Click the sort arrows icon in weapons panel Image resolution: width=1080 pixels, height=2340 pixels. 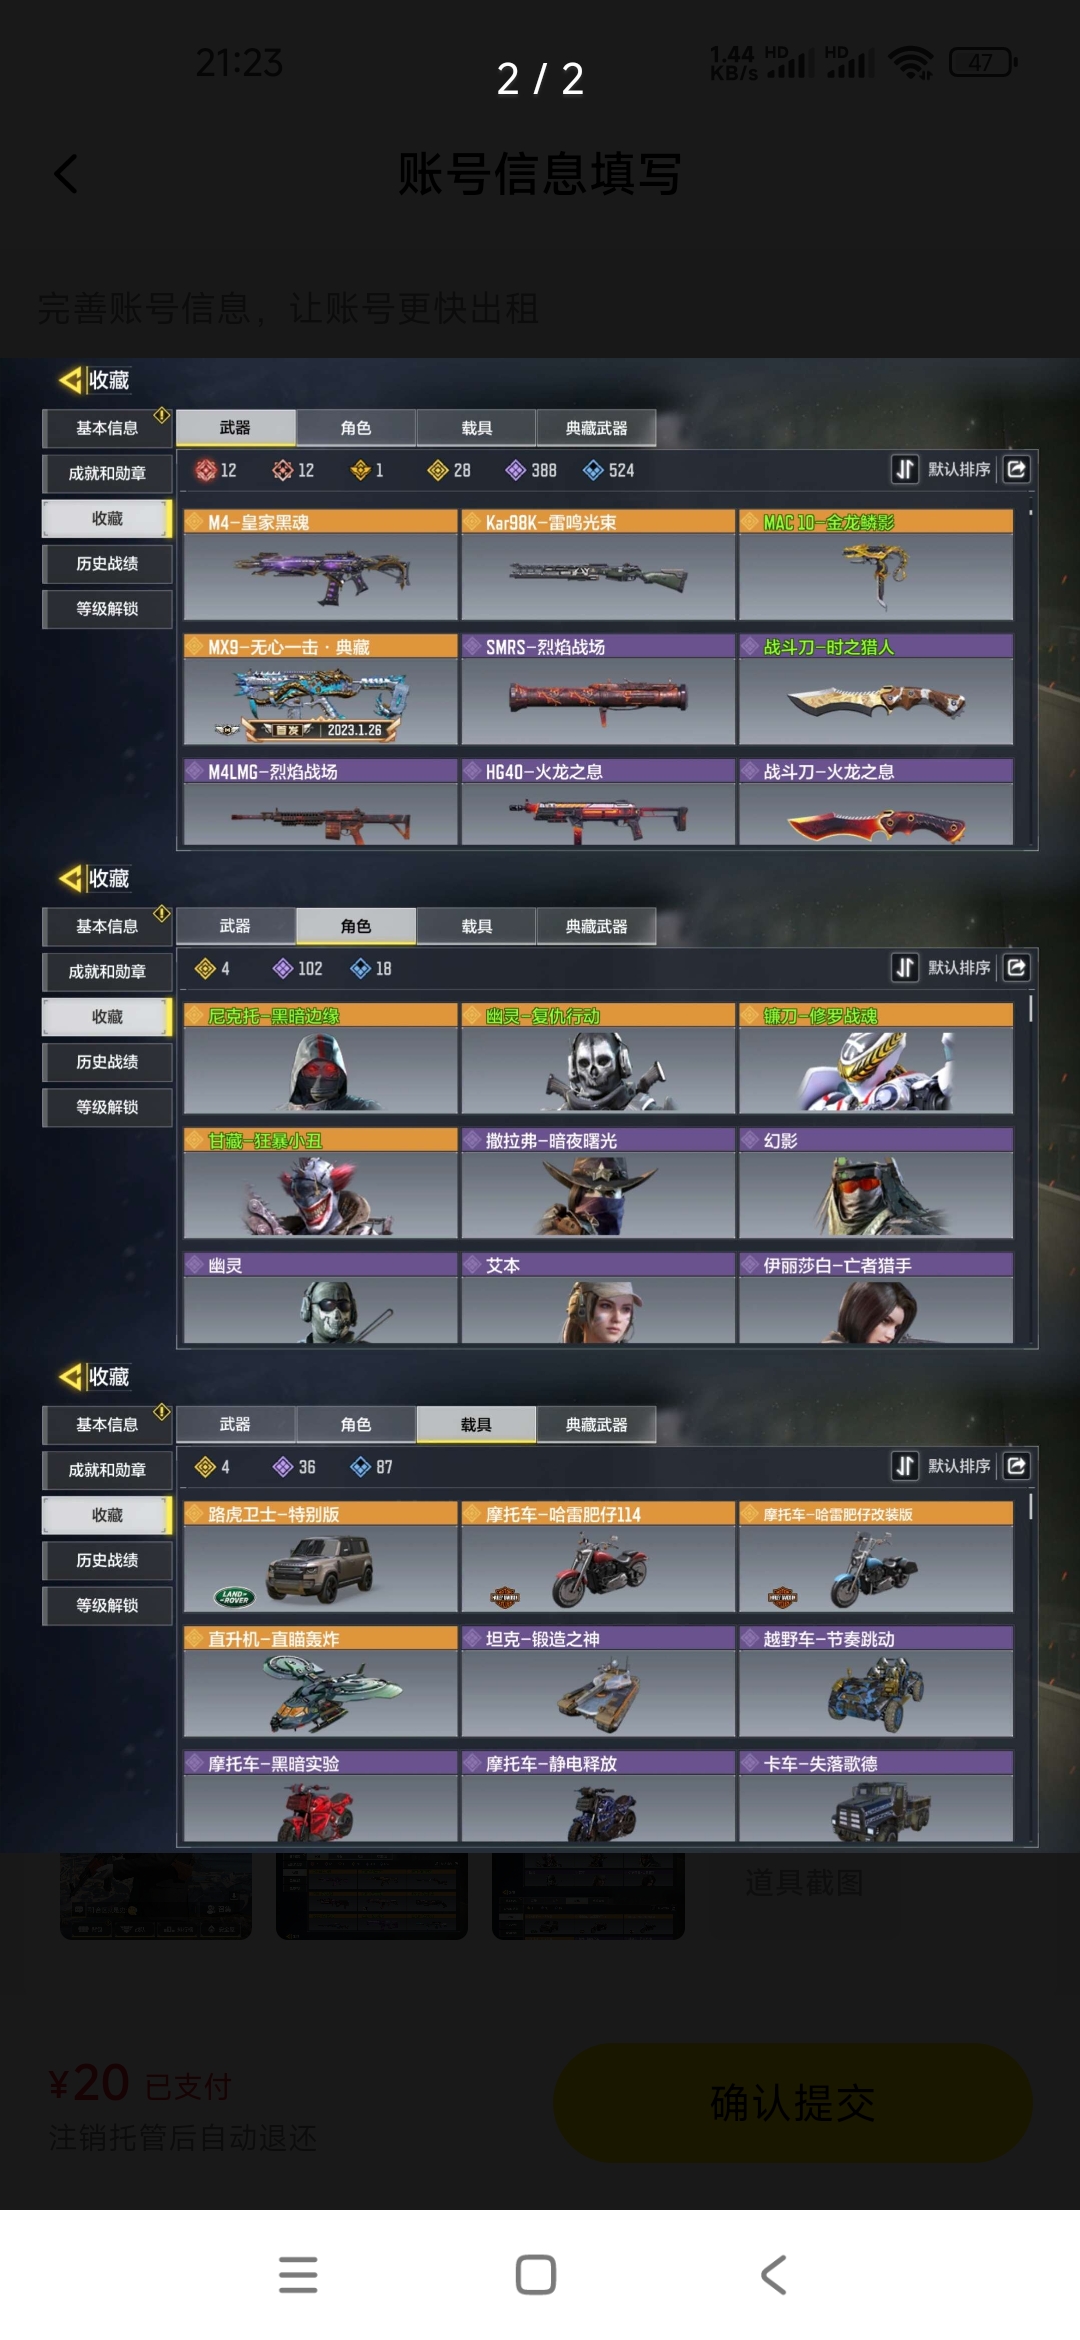[x=904, y=469]
